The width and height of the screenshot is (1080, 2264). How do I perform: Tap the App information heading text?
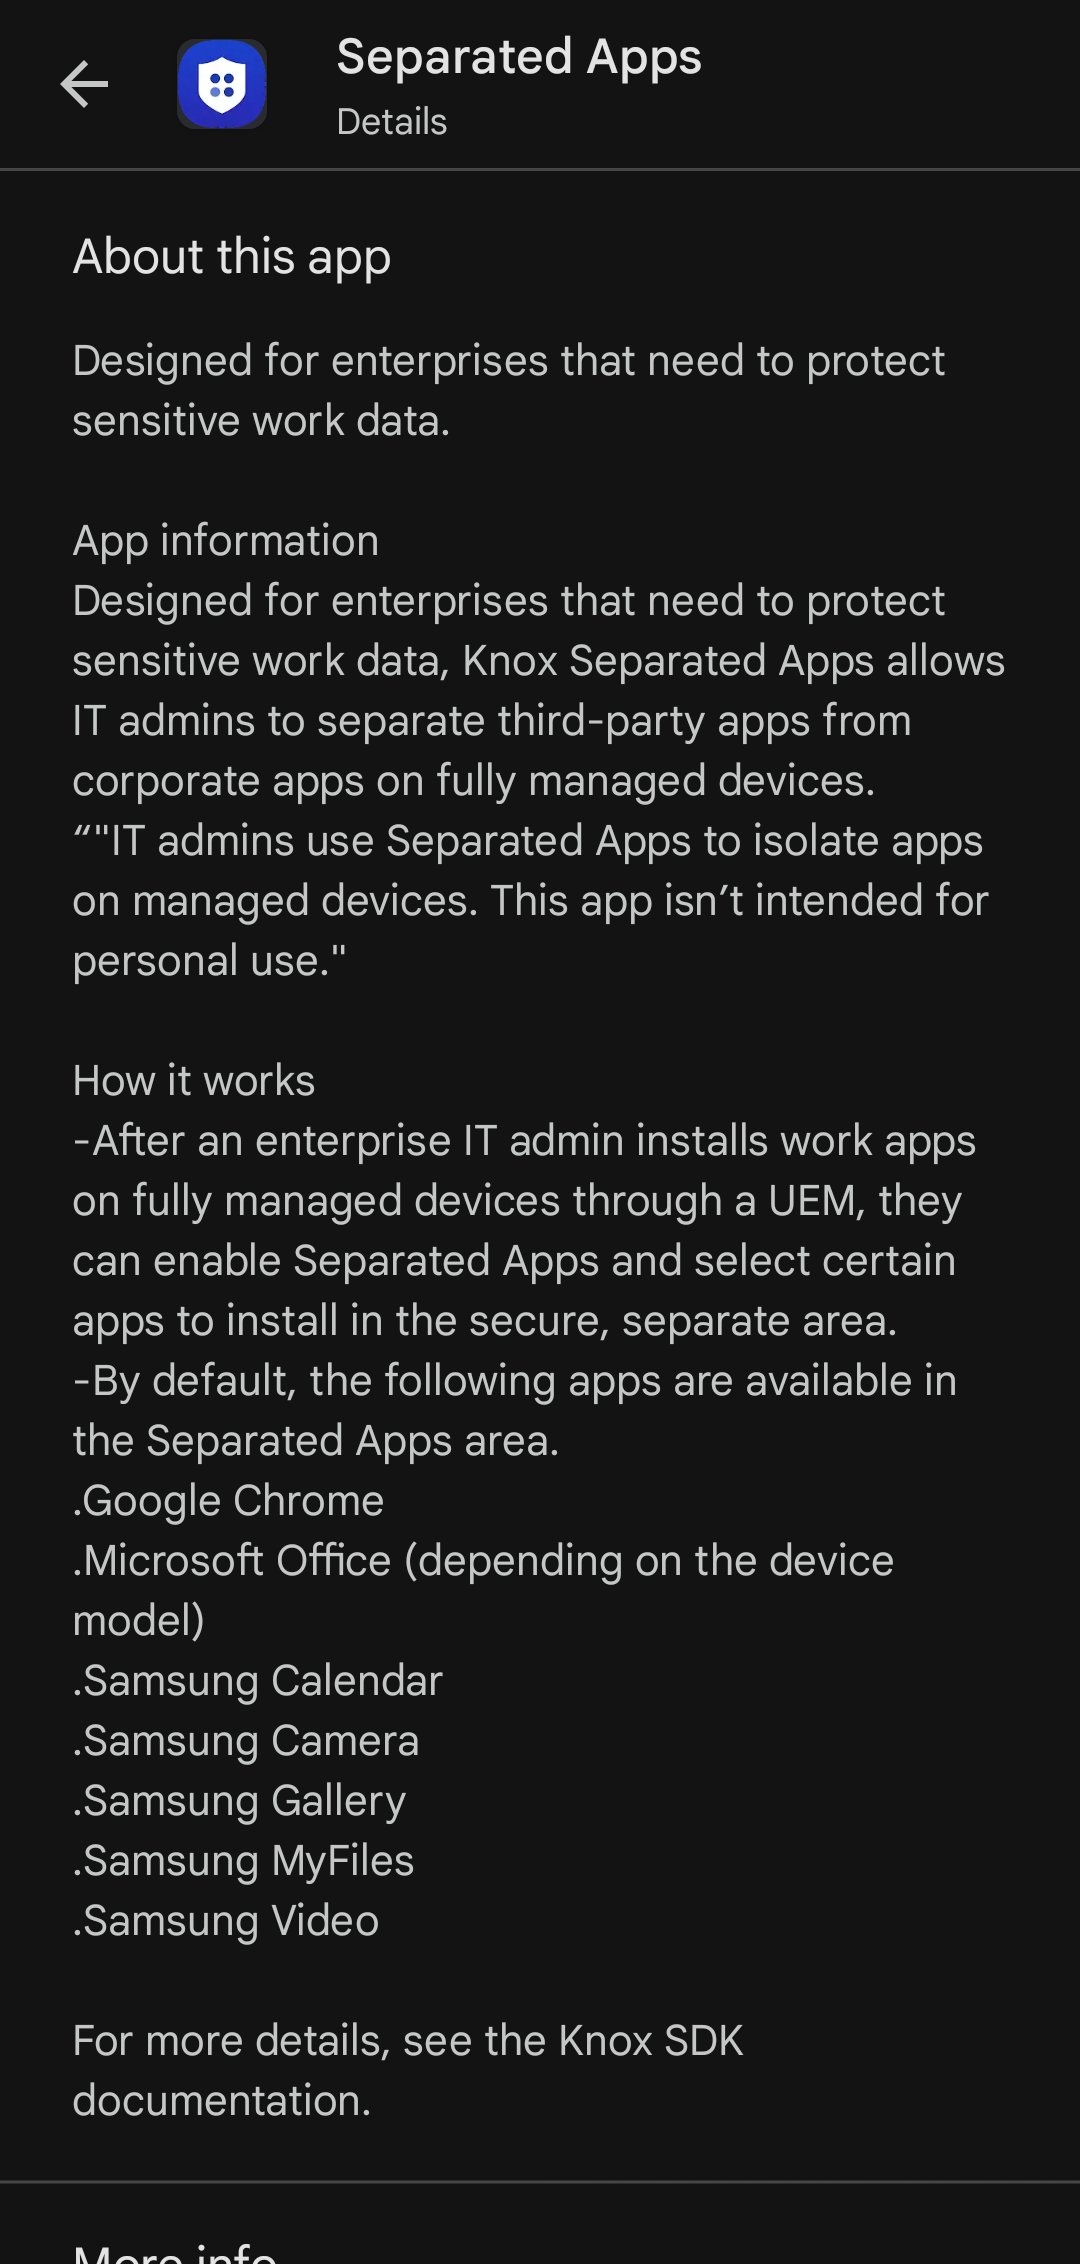(226, 541)
